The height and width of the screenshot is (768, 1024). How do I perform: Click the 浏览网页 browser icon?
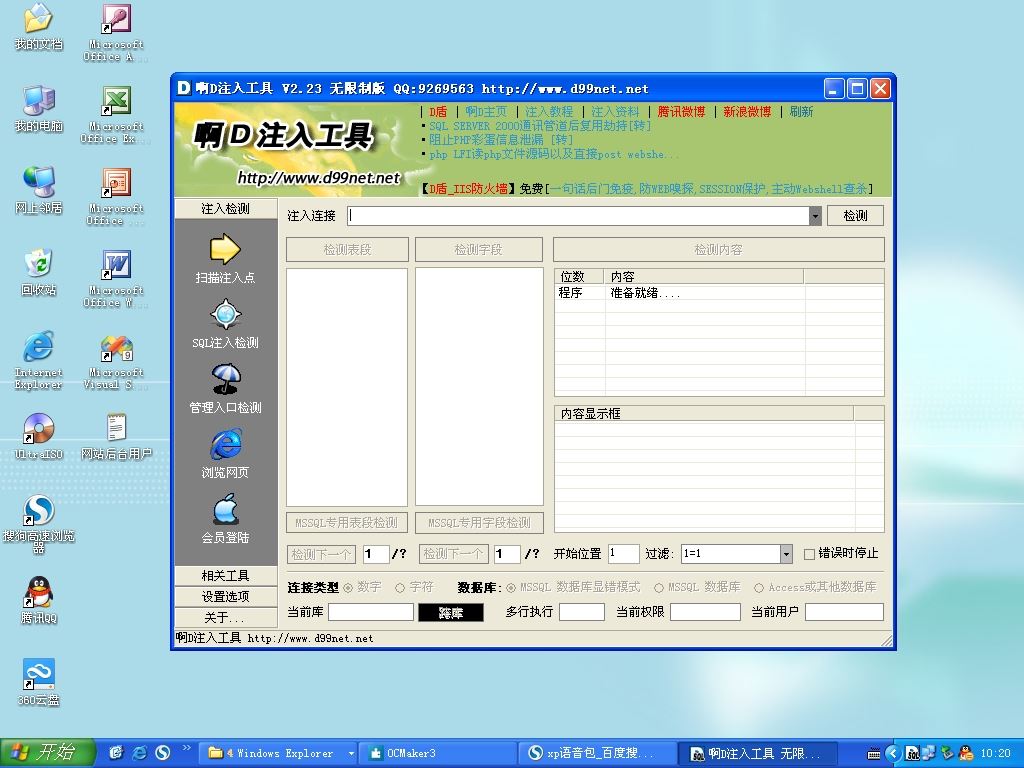(x=225, y=444)
